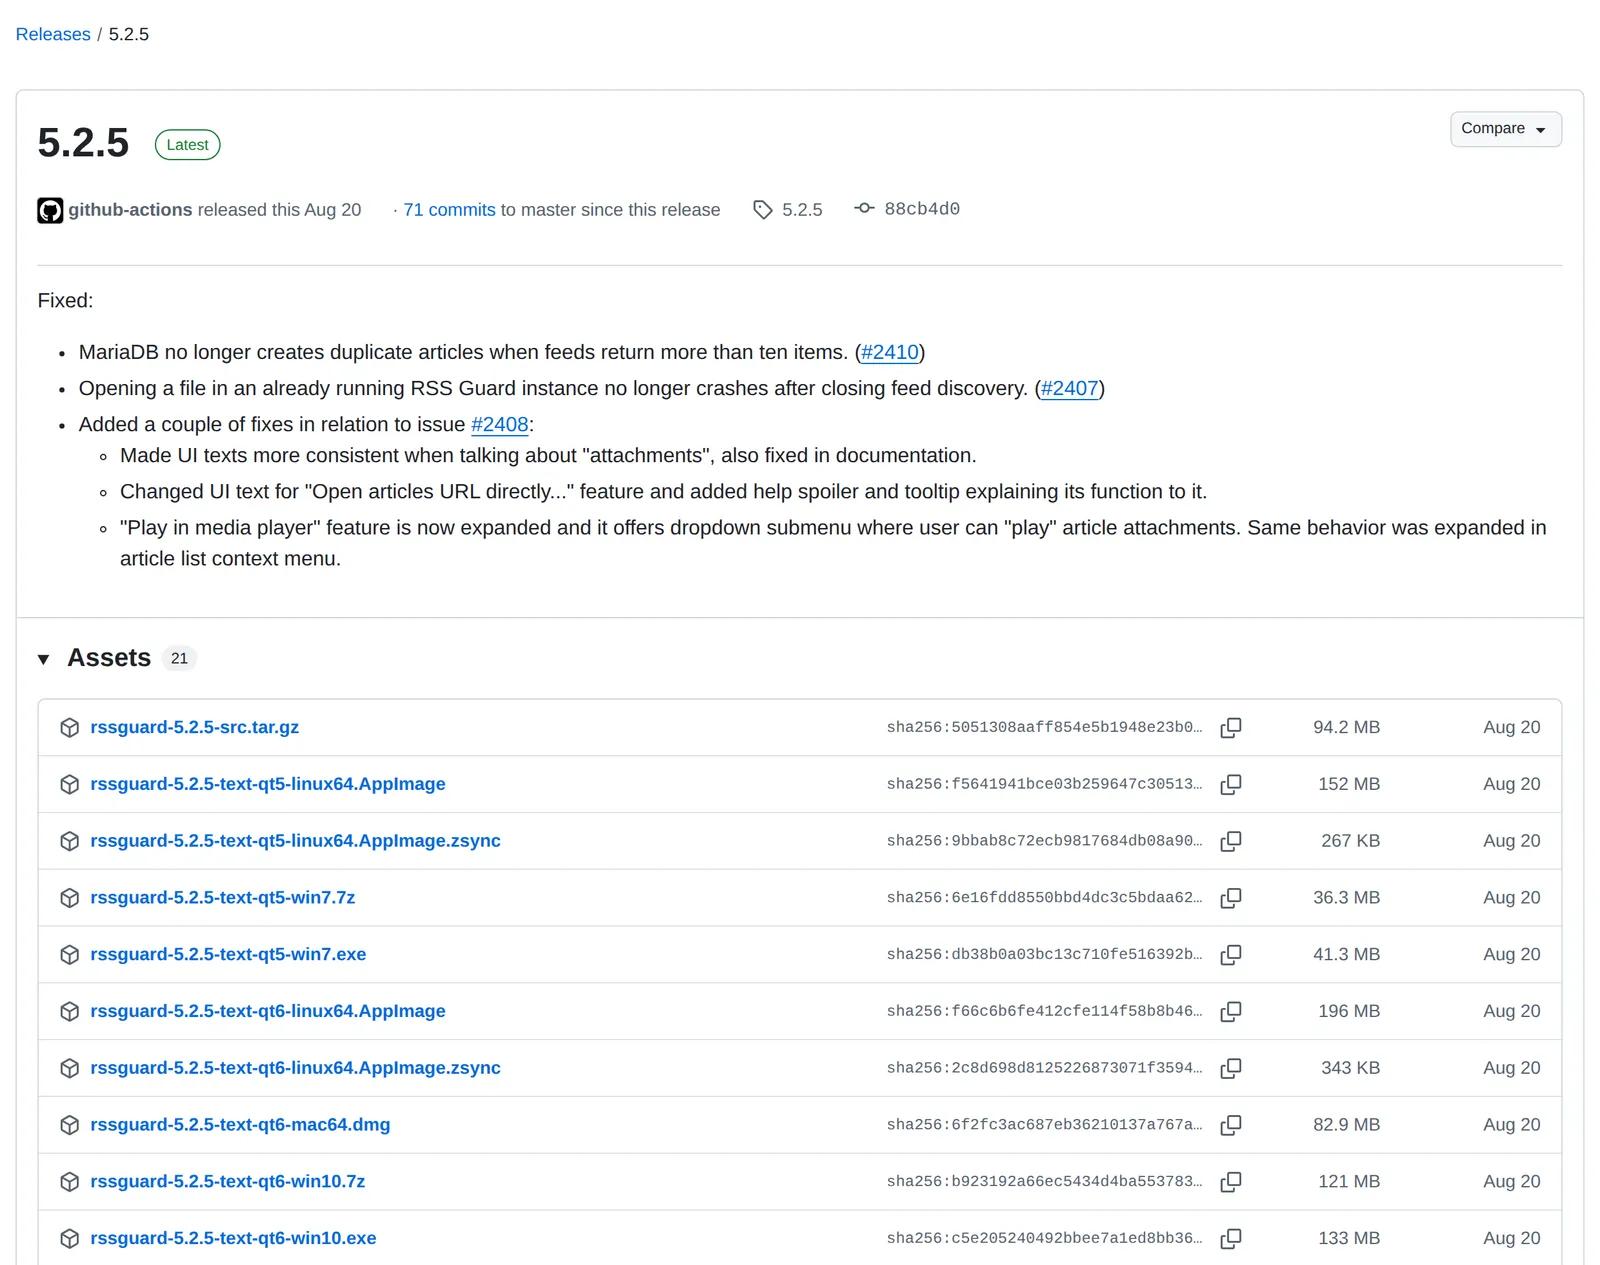Open the github-actions author link
Viewport: 1600px width, 1265px height.
(x=130, y=210)
